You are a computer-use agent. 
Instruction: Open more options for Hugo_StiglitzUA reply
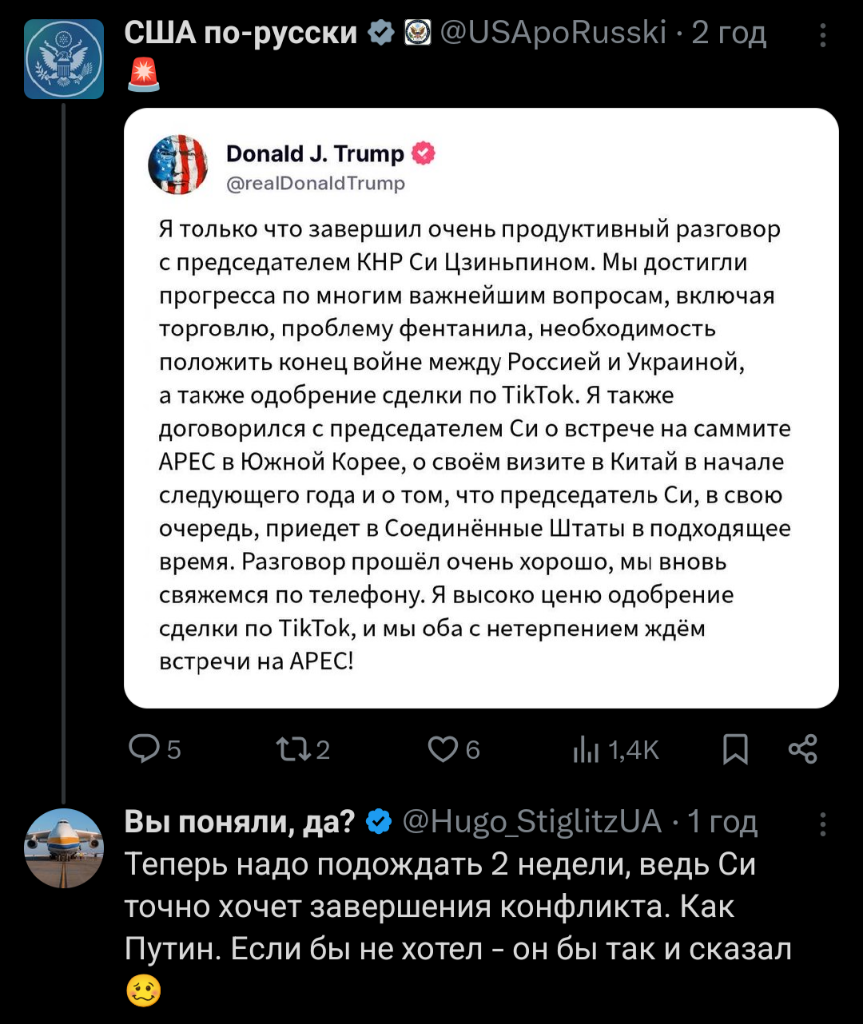coord(822,822)
